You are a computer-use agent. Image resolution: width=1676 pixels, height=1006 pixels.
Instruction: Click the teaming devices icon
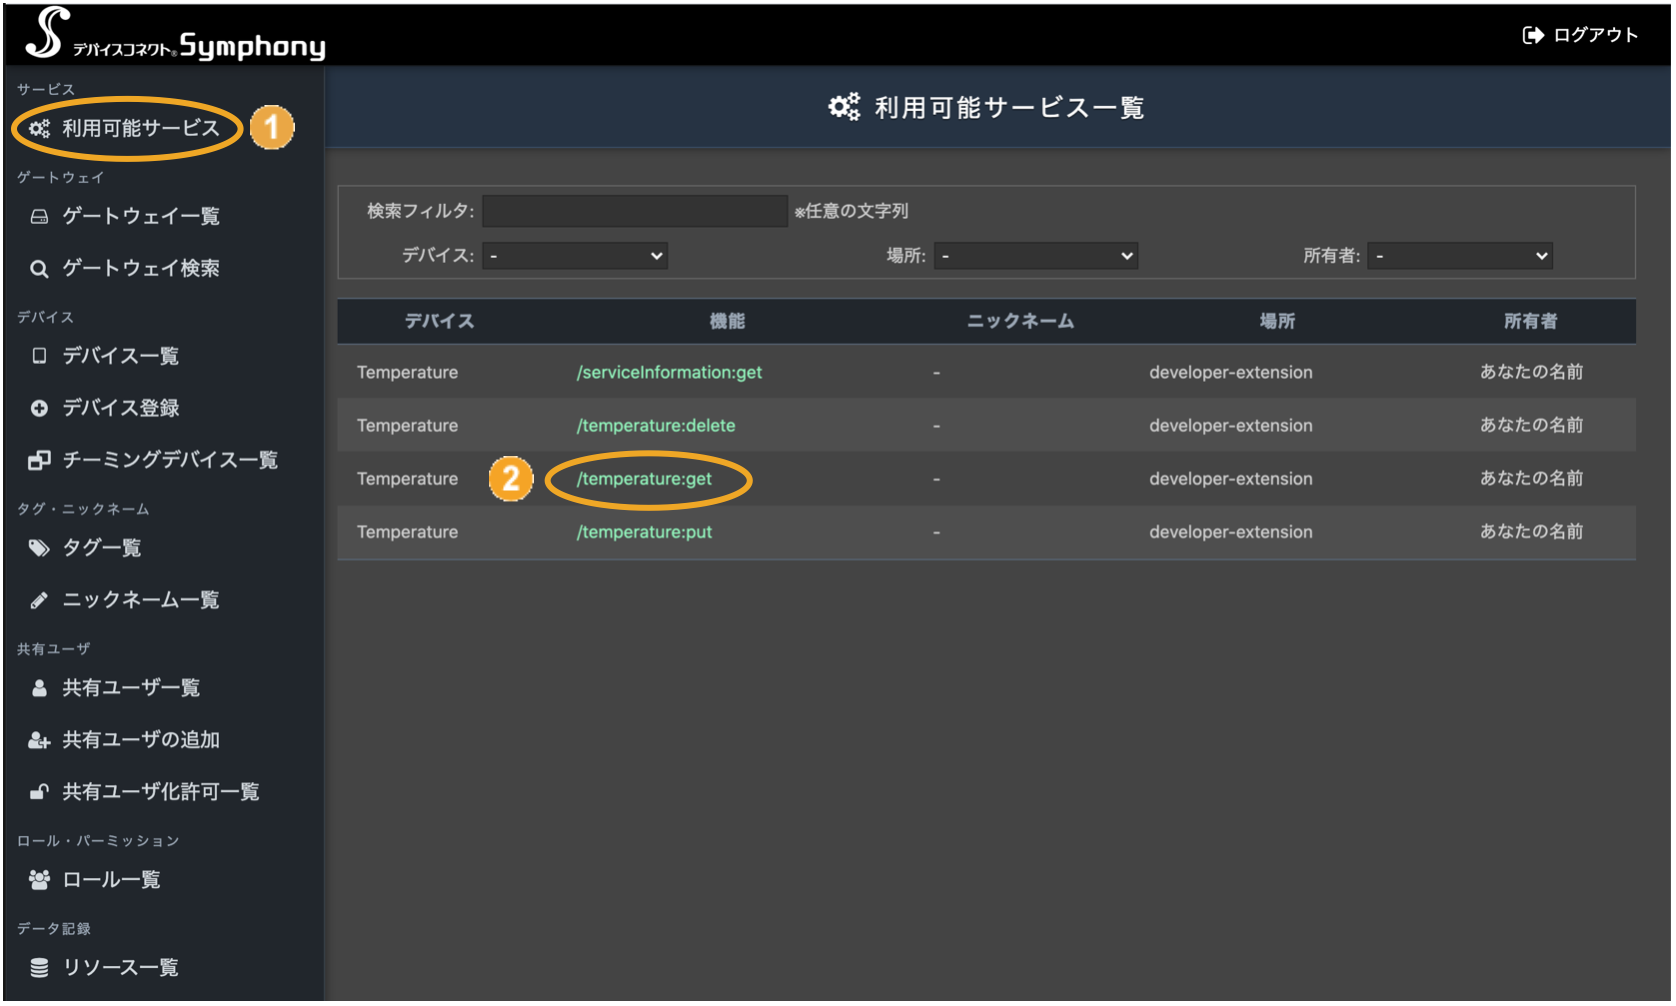[x=39, y=460]
